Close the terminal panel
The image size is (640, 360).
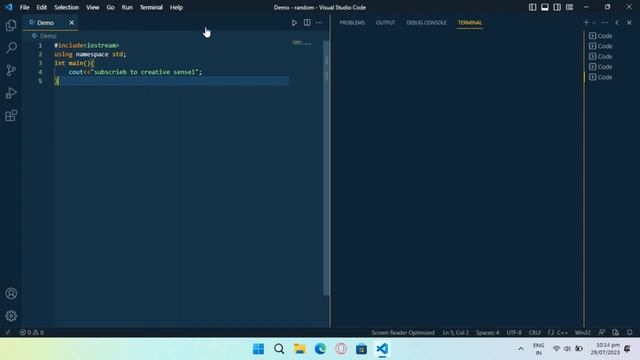[x=629, y=22]
